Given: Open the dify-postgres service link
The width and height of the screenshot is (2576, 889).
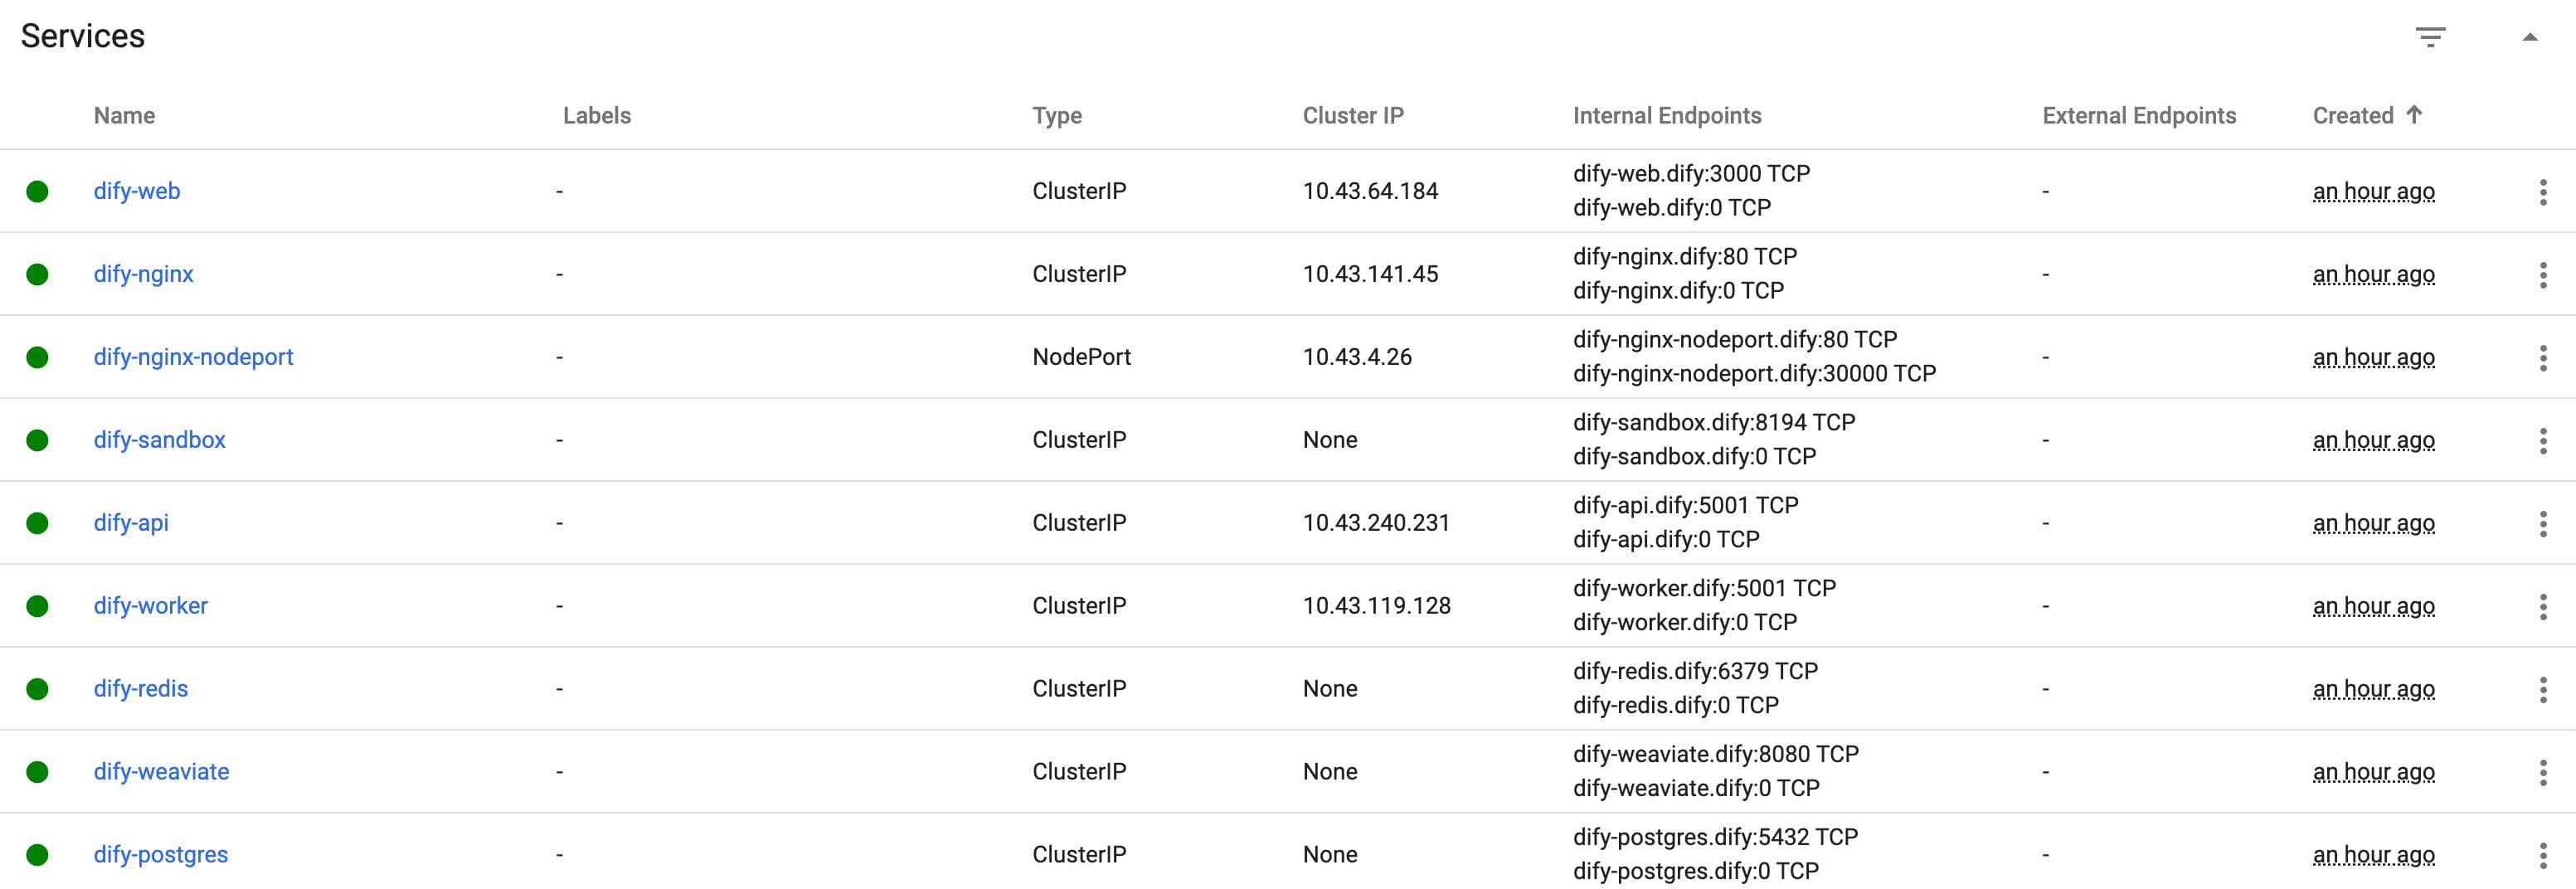Looking at the screenshot, I should point(160,855).
